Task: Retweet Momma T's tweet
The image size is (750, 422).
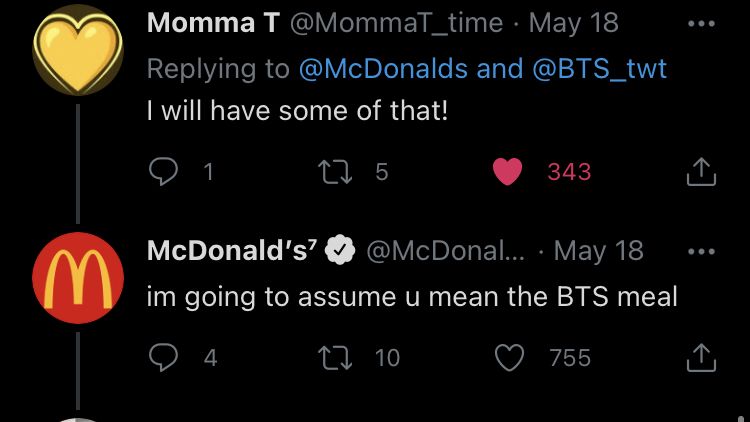Action: click(x=335, y=172)
